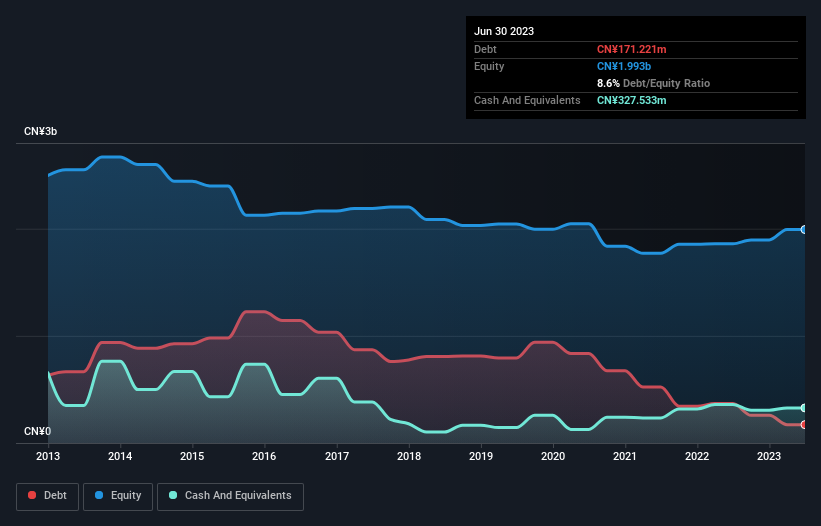821x526 pixels.
Task: Toggle the Debt series legend button
Action: [48, 496]
